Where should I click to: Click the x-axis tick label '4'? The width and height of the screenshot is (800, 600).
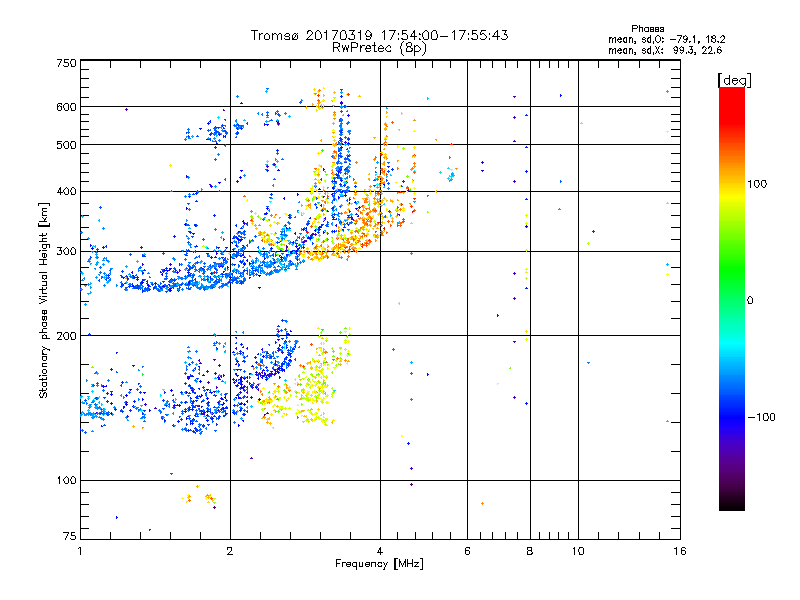[380, 551]
